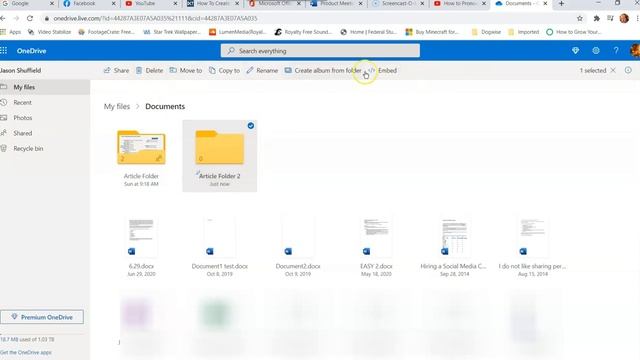Open the Imported bookmarks folder

coord(523,32)
